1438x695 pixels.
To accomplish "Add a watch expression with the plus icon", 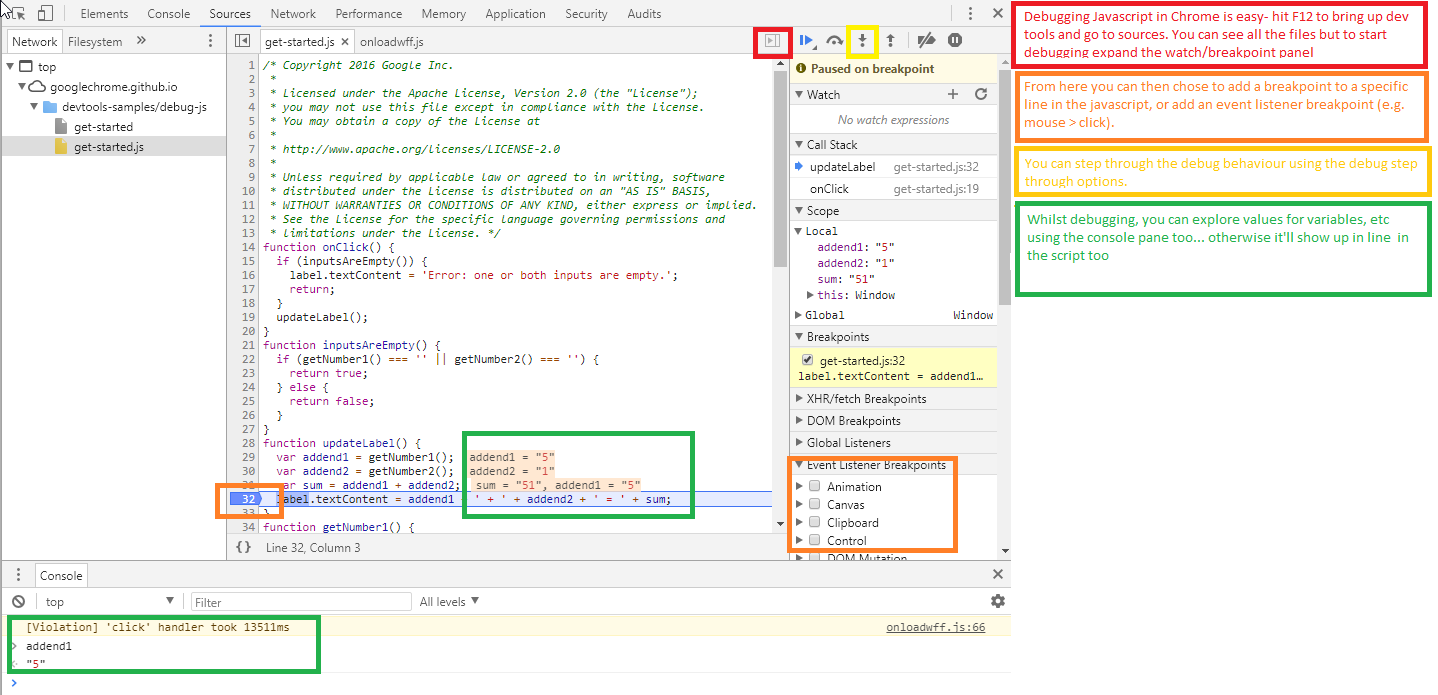I will coord(953,94).
